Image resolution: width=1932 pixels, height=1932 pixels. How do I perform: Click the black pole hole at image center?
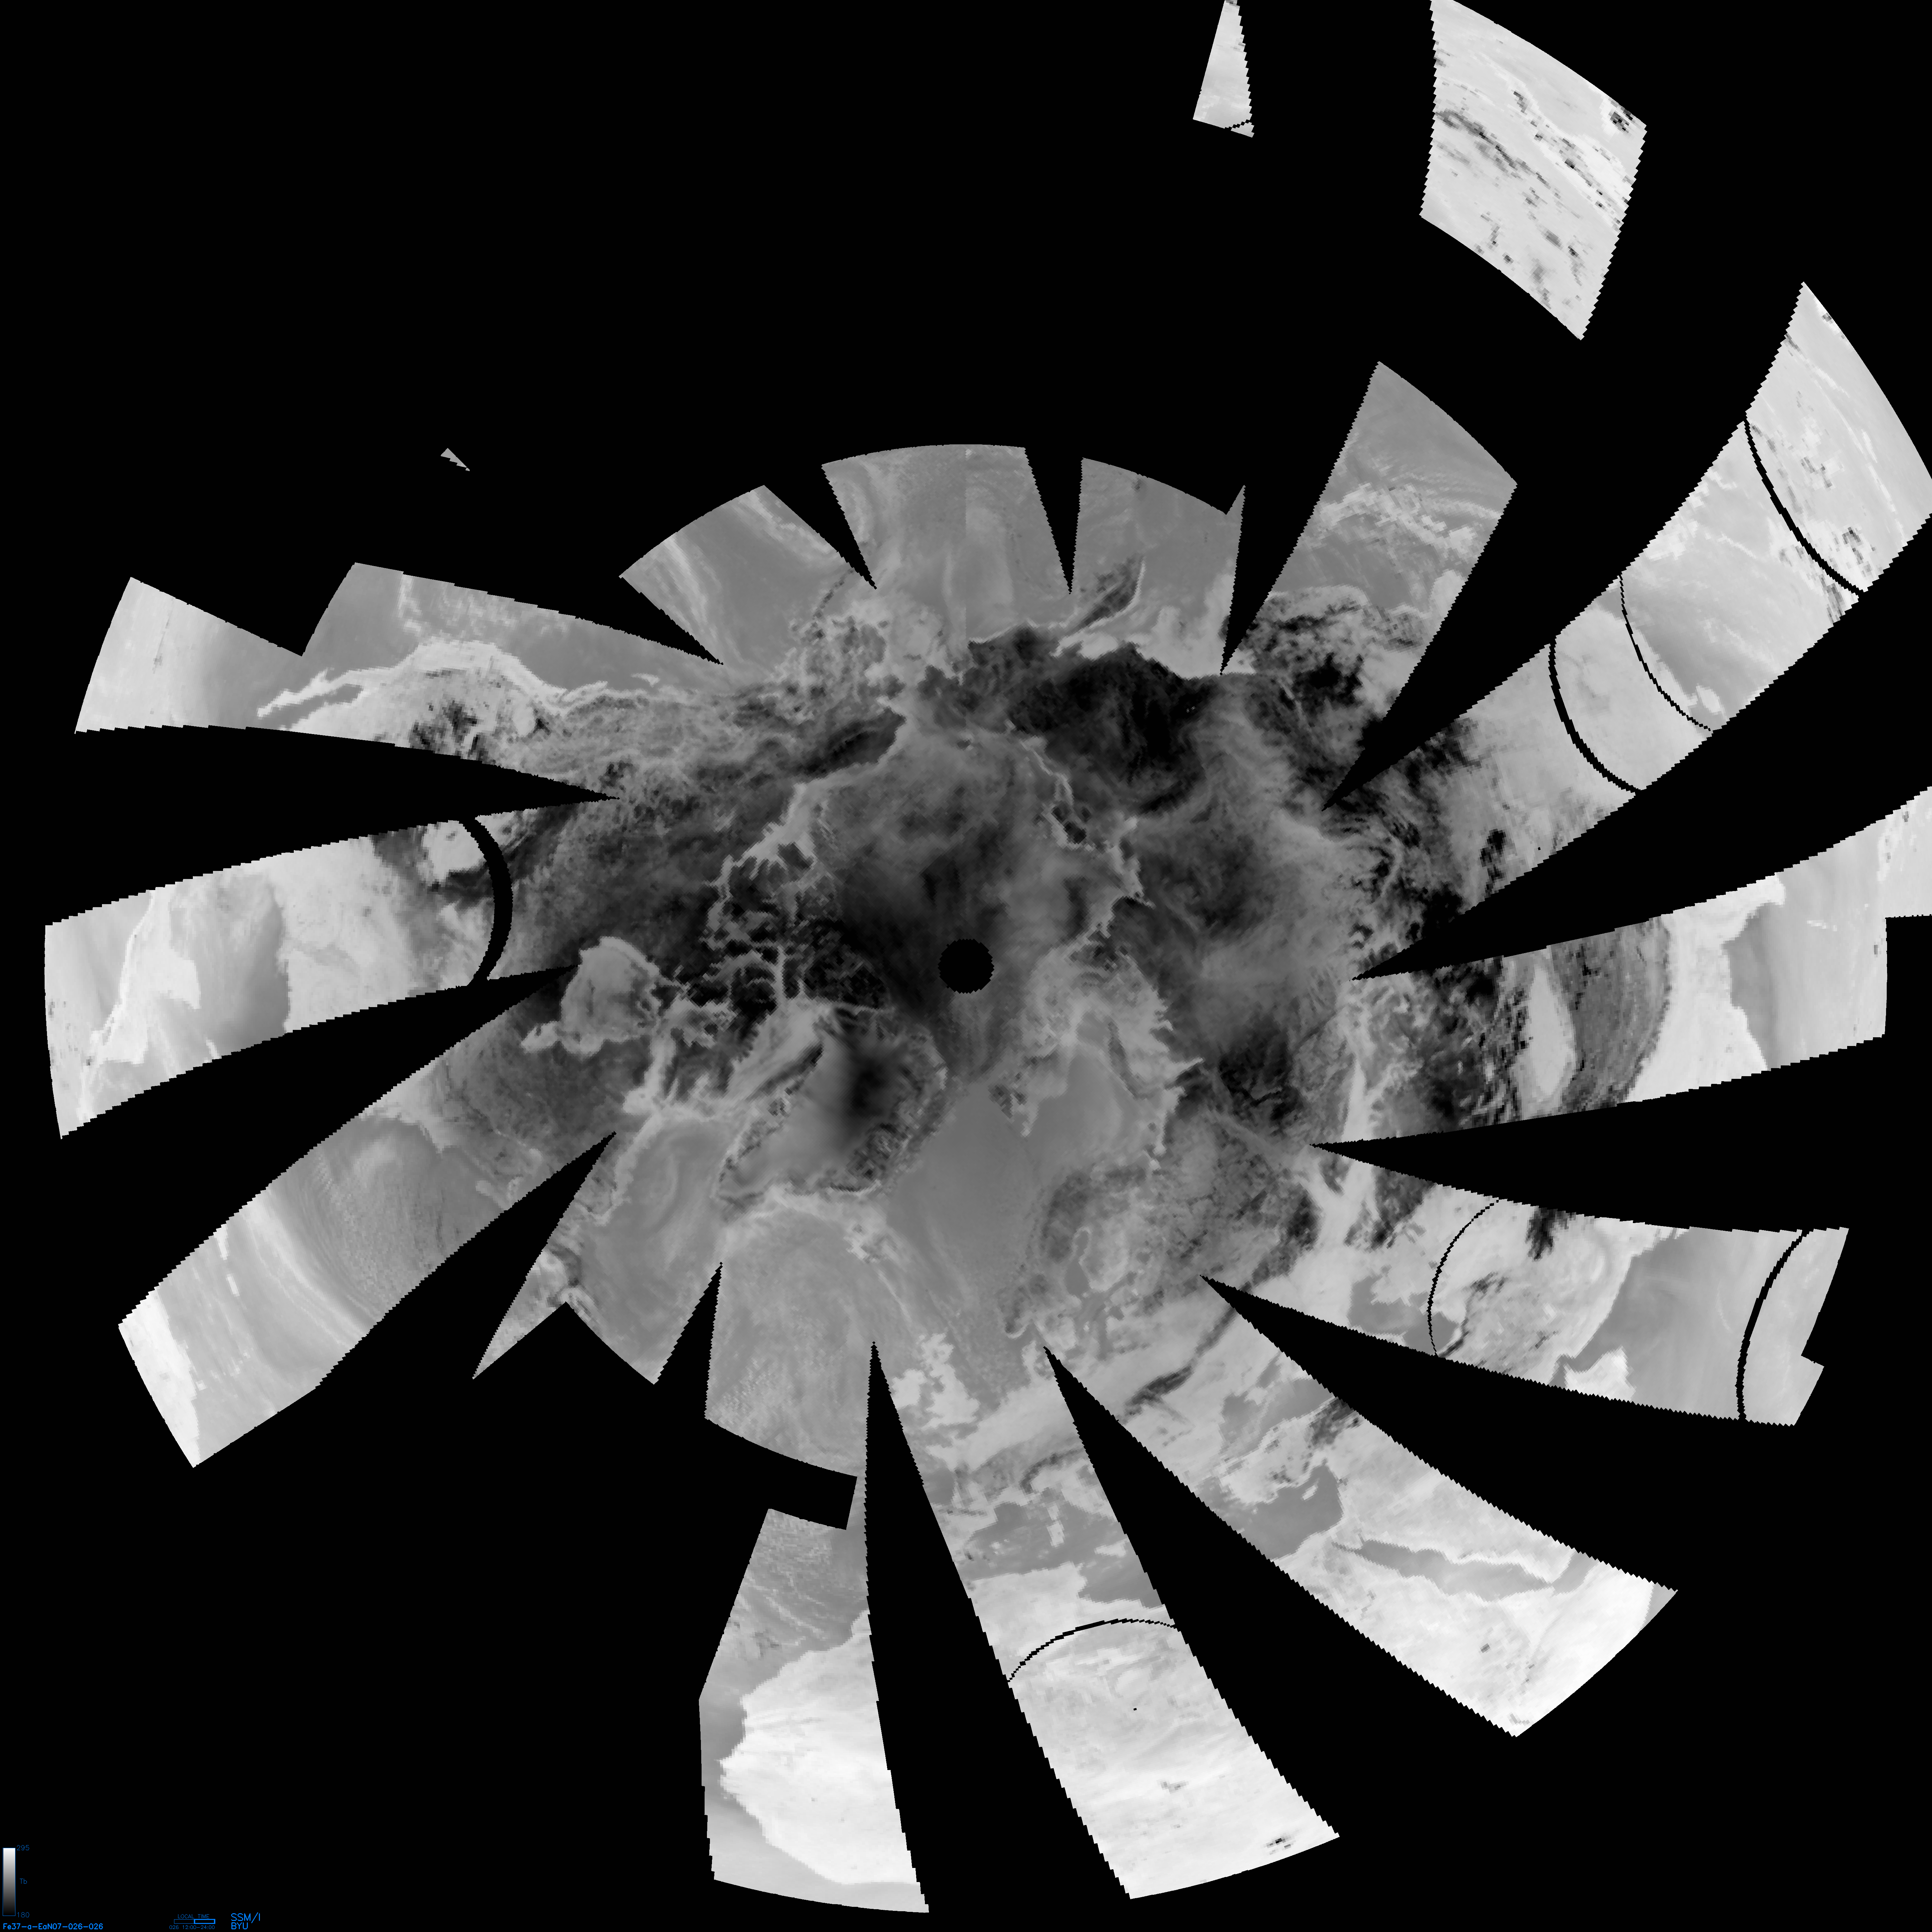(x=966, y=965)
